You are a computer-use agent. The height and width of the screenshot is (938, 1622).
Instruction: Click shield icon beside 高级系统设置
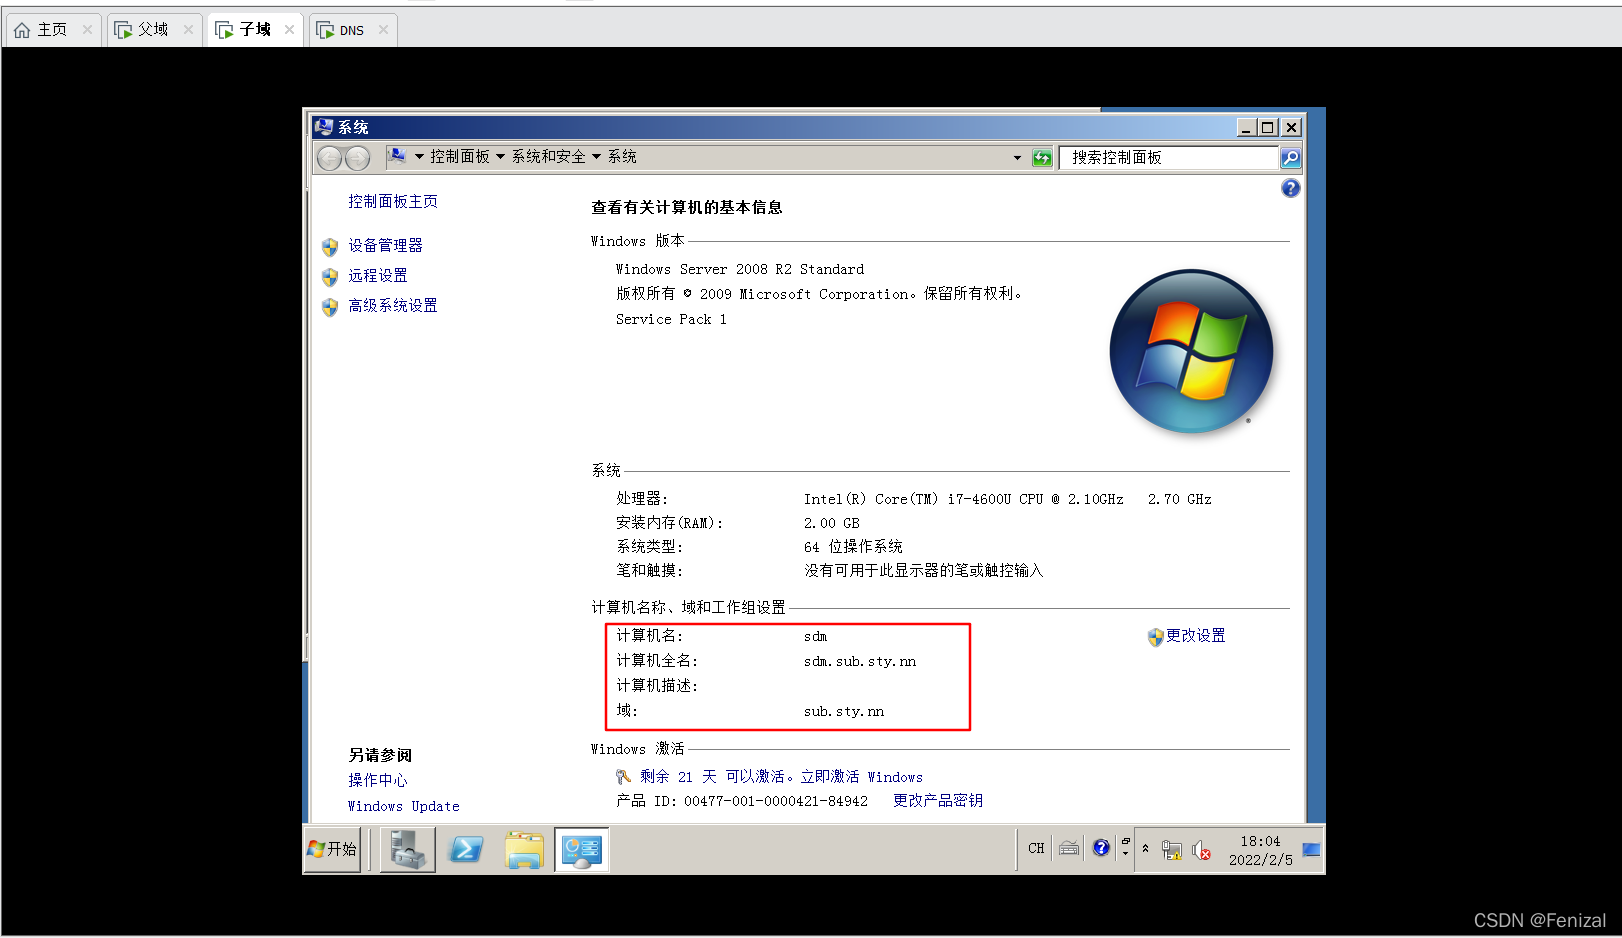click(330, 307)
